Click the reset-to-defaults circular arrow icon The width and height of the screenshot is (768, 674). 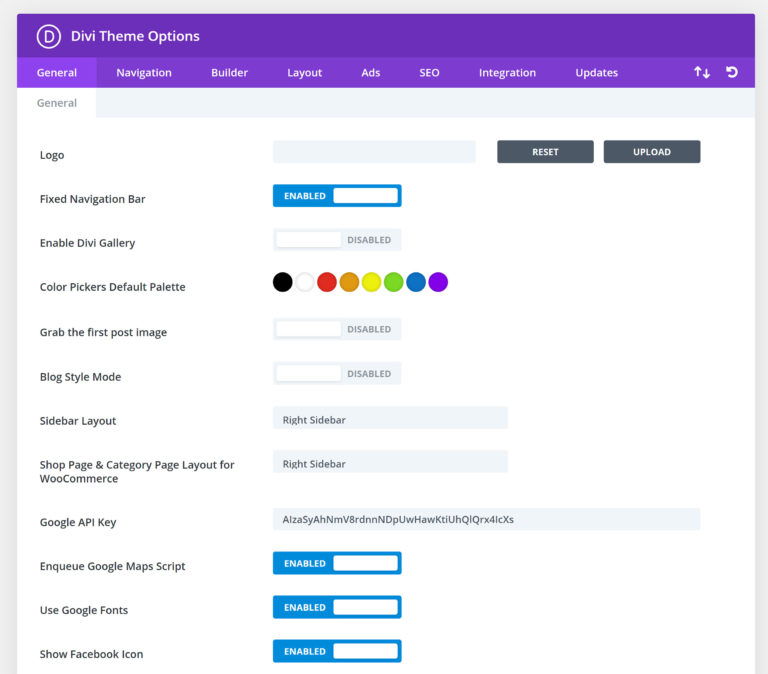click(732, 72)
